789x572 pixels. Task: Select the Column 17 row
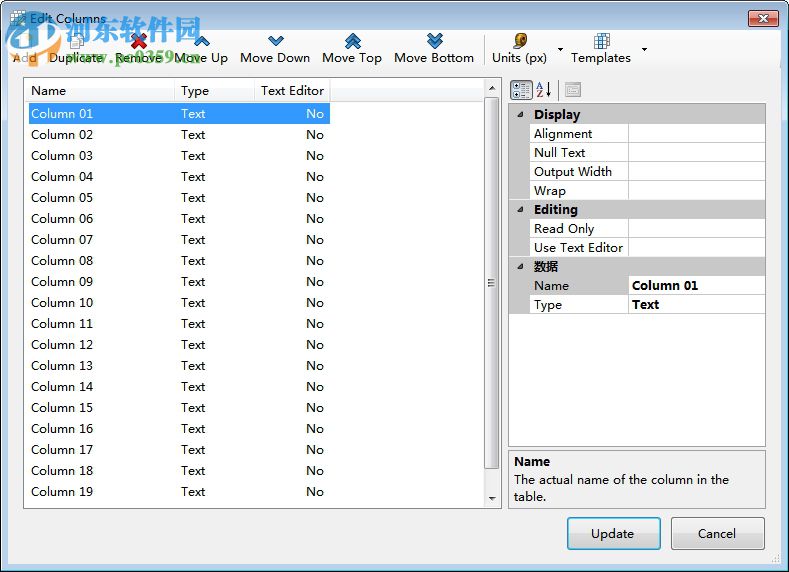pyautogui.click(x=179, y=450)
